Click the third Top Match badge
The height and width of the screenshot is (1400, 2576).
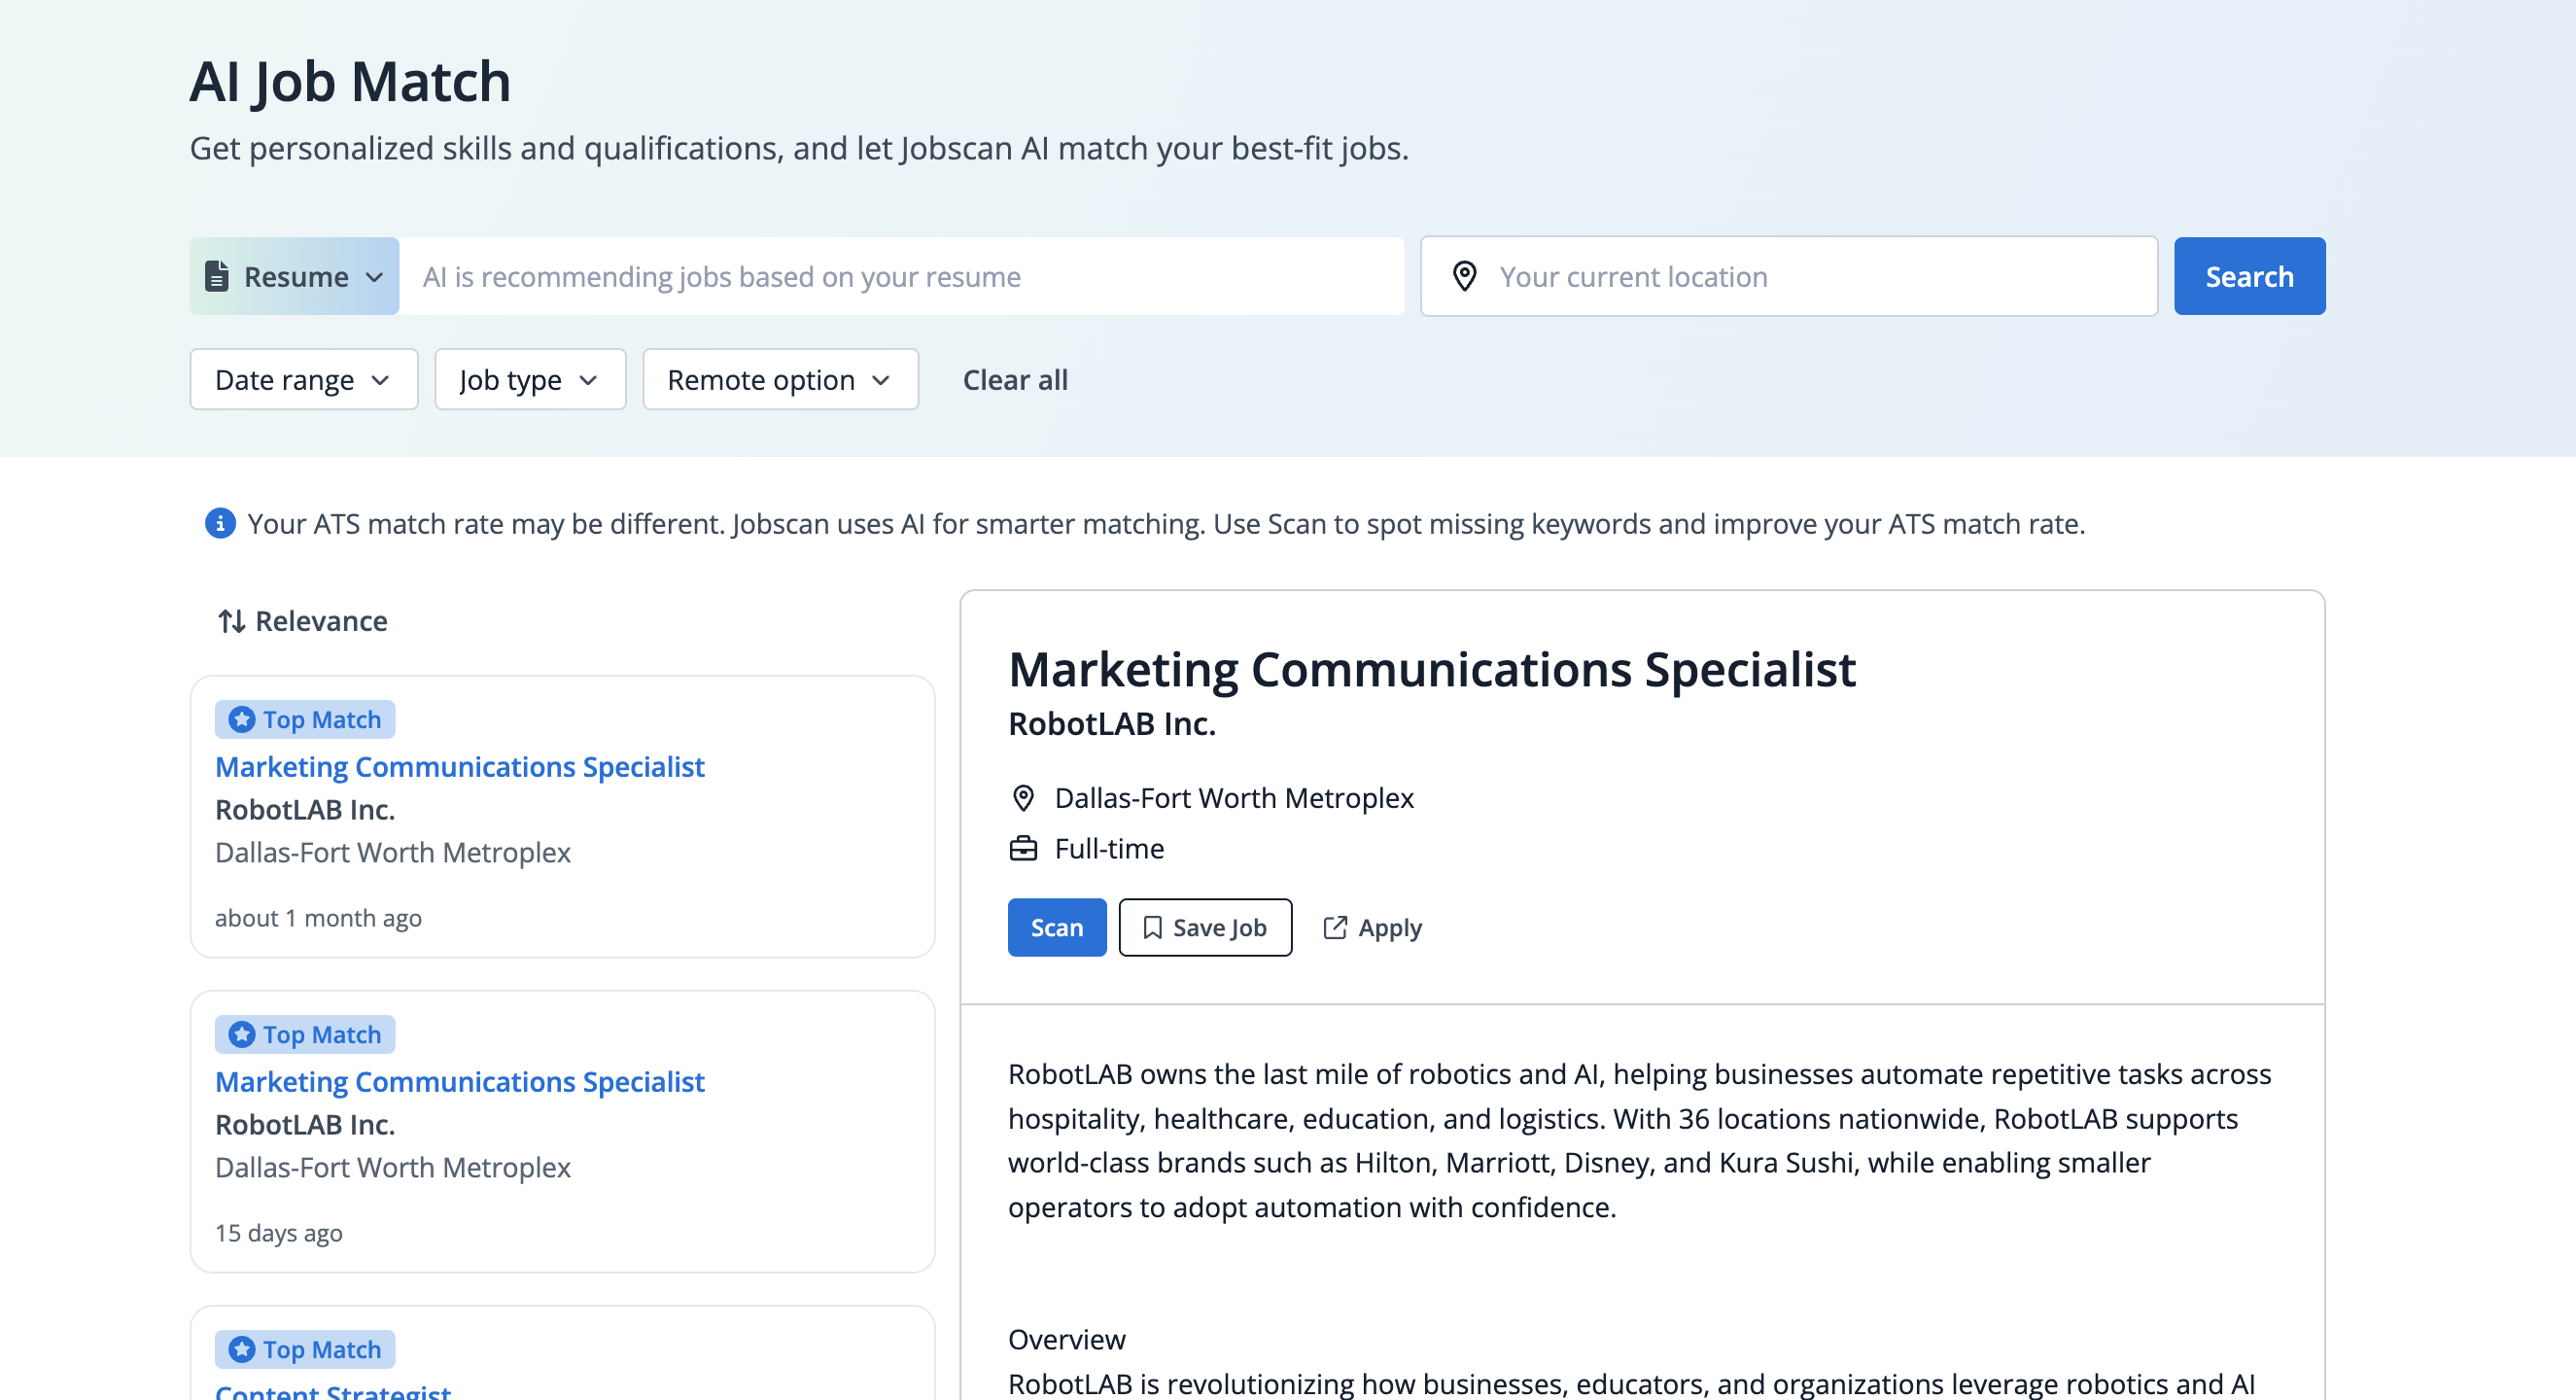(x=305, y=1349)
